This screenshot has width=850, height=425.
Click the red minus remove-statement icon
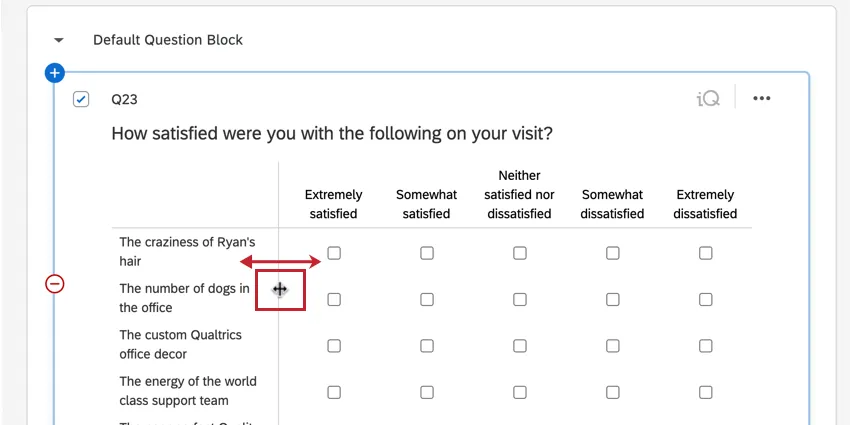click(x=55, y=284)
